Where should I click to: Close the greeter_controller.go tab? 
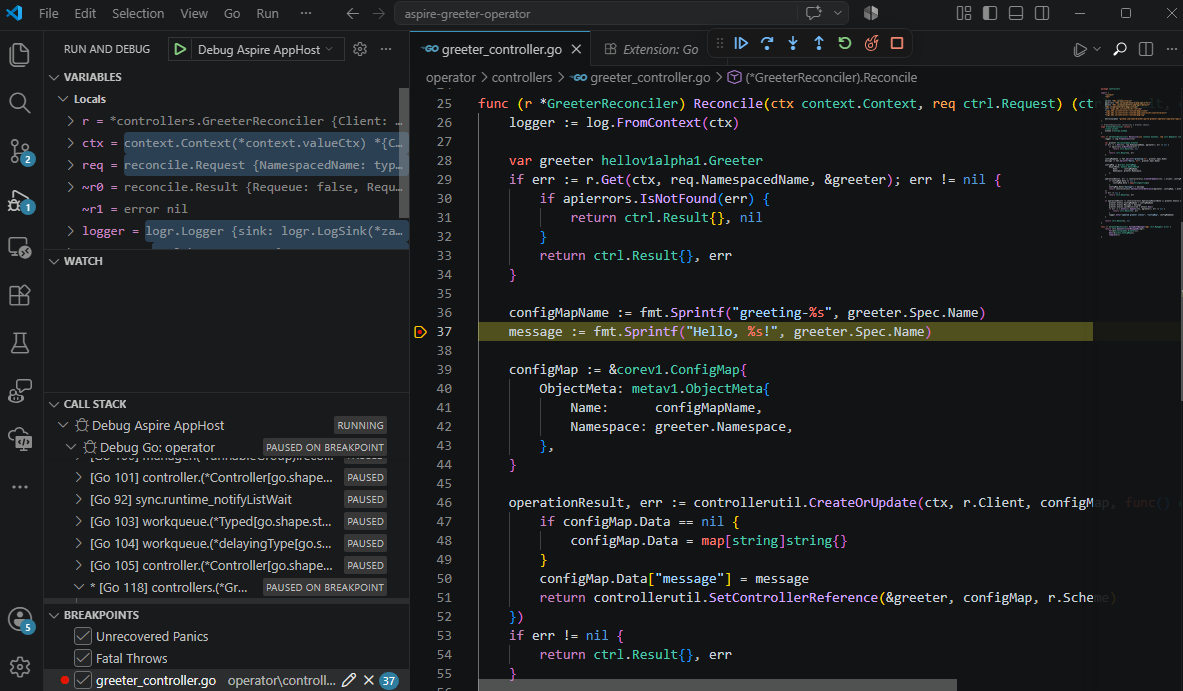[x=576, y=49]
